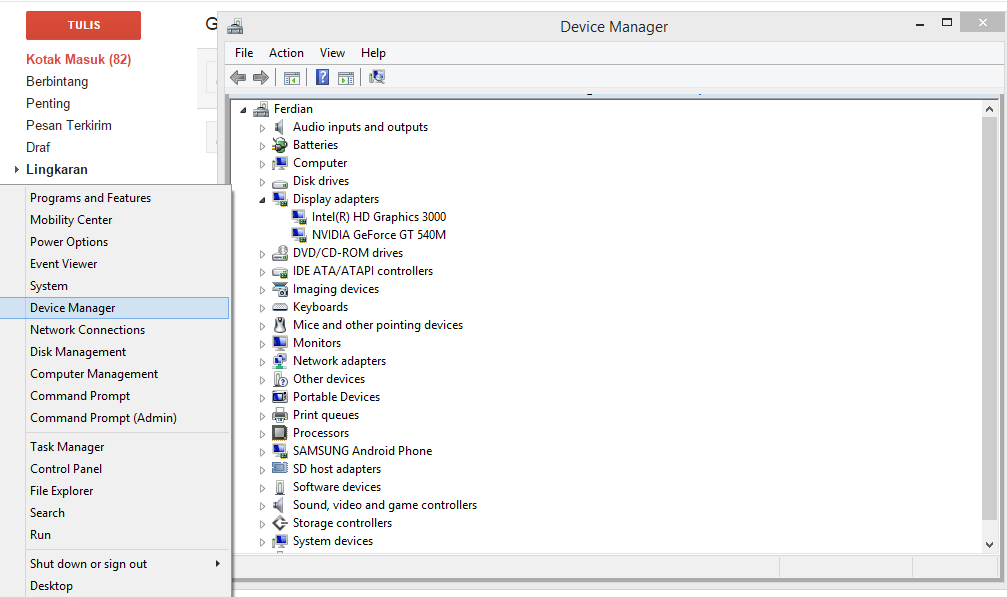
Task: Open the Action menu
Action: (x=286, y=53)
